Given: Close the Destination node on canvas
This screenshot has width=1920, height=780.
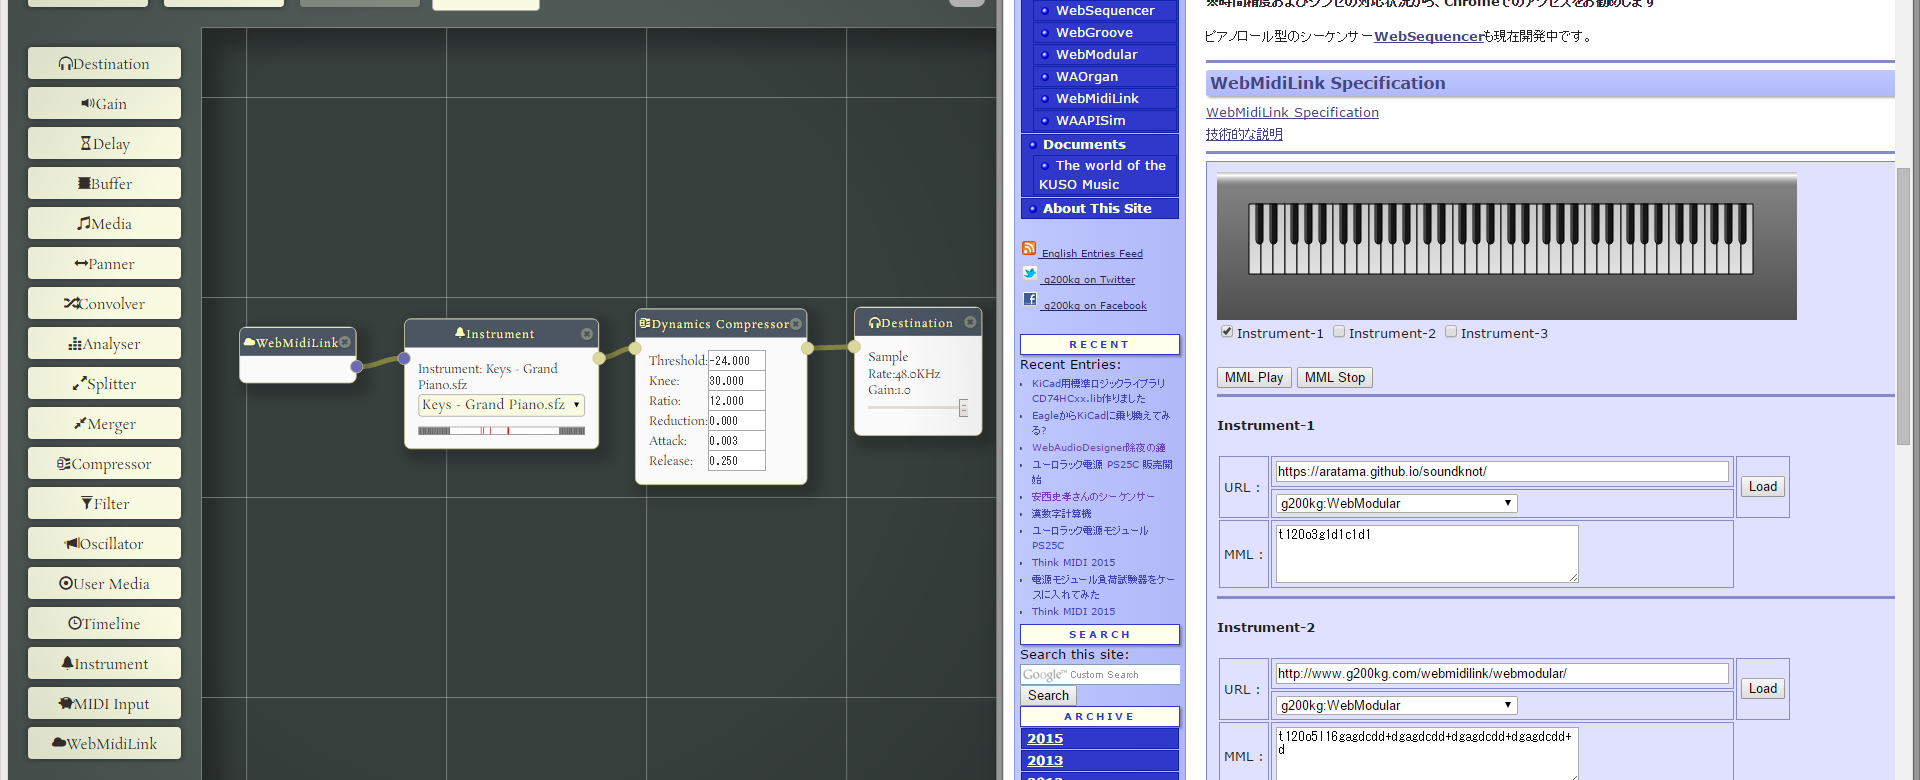Looking at the screenshot, I should tap(970, 322).
